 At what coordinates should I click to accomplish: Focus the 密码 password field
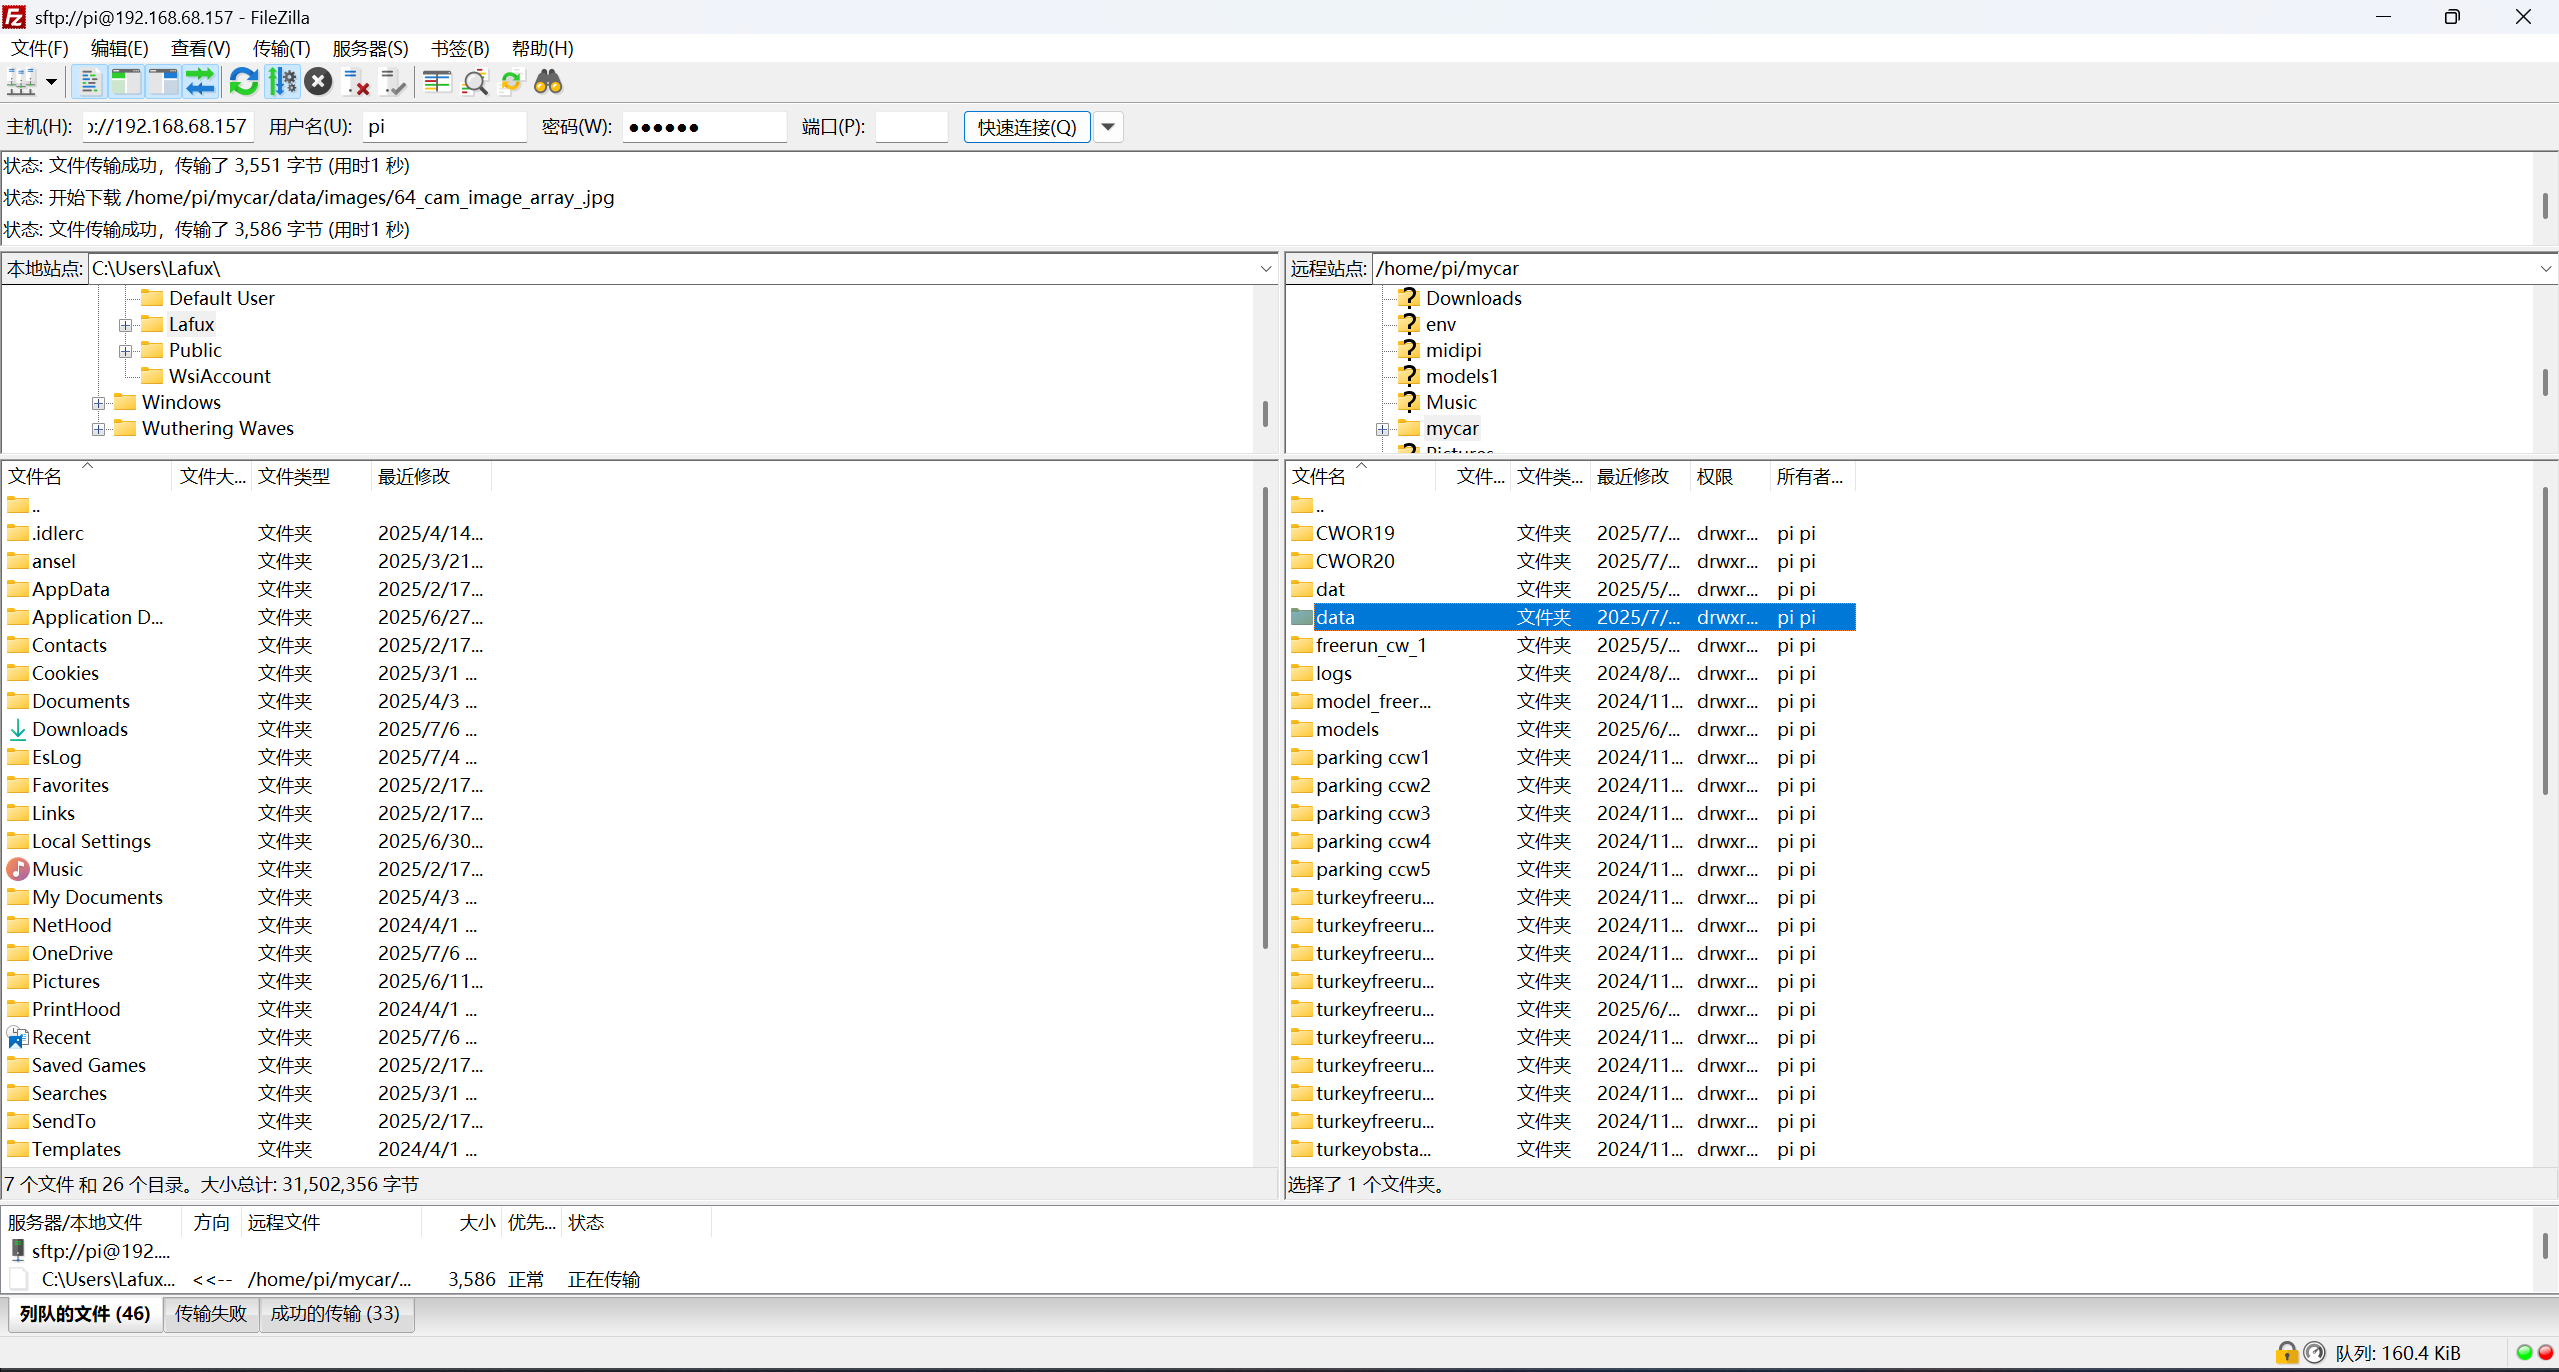click(704, 127)
